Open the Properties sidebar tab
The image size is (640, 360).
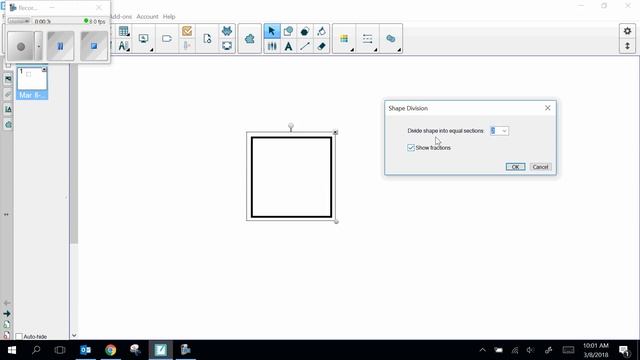8,109
